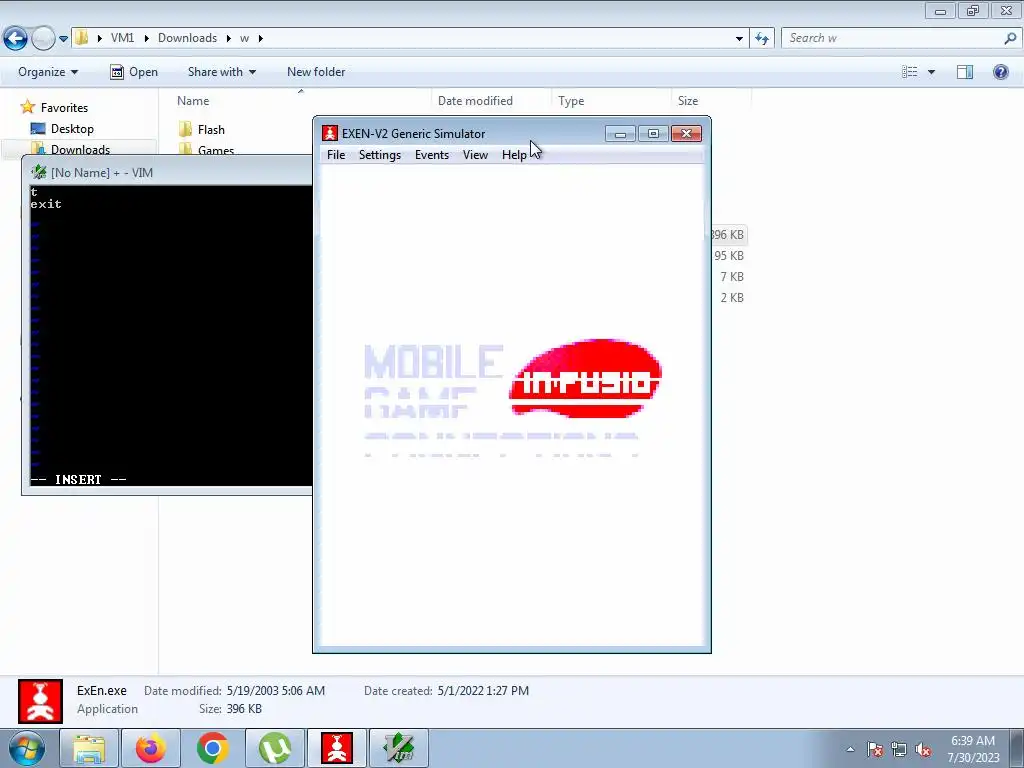Image resolution: width=1024 pixels, height=768 pixels.
Task: Click the Explorer Help question mark icon
Action: (x=1000, y=72)
